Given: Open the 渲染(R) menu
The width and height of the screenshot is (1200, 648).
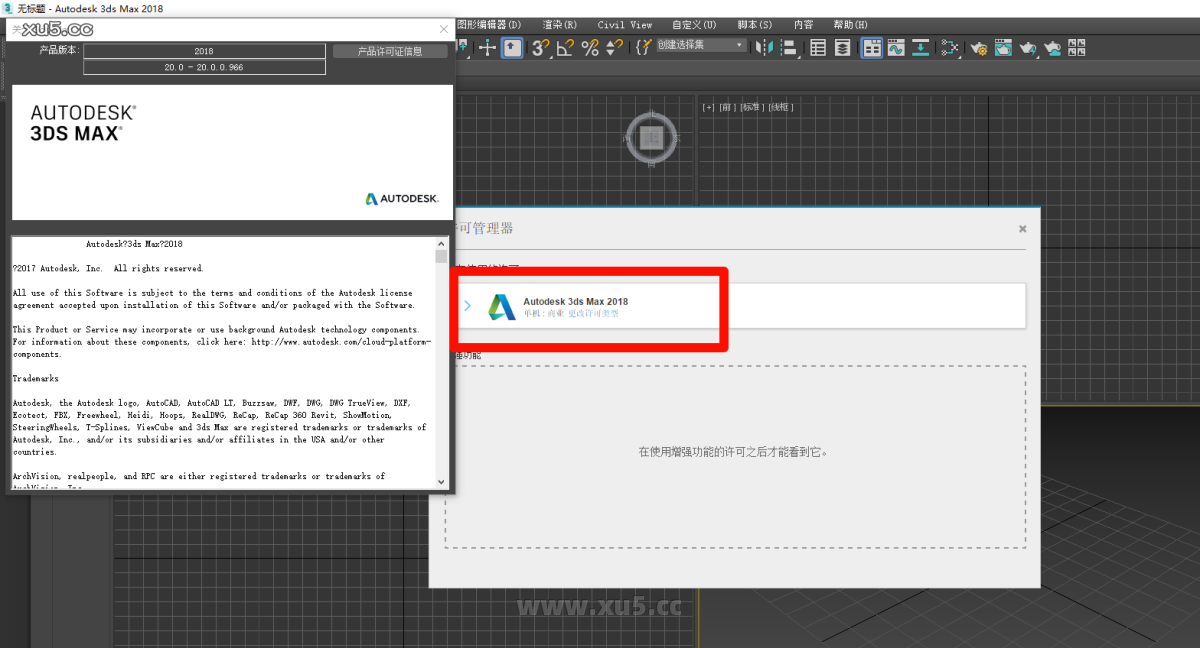Looking at the screenshot, I should [x=559, y=24].
